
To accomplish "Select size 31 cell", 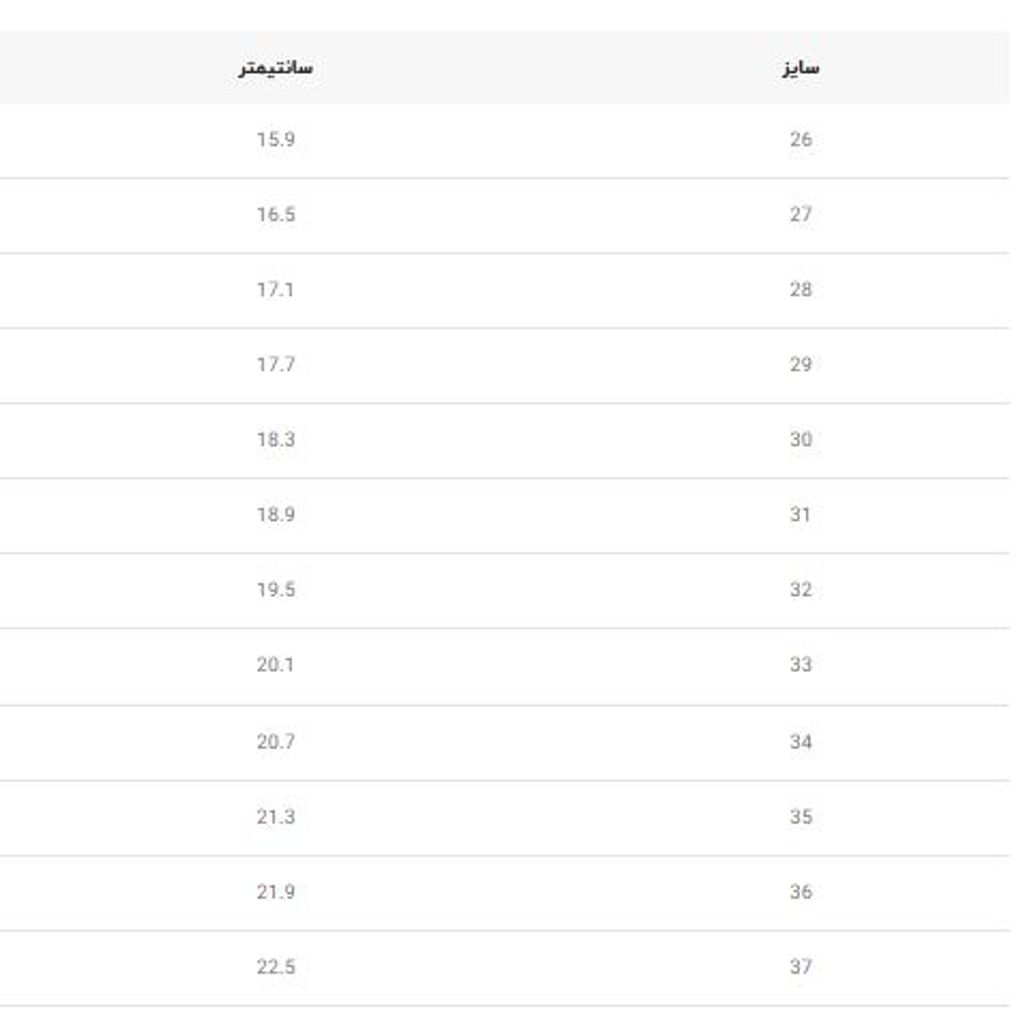I will [800, 515].
